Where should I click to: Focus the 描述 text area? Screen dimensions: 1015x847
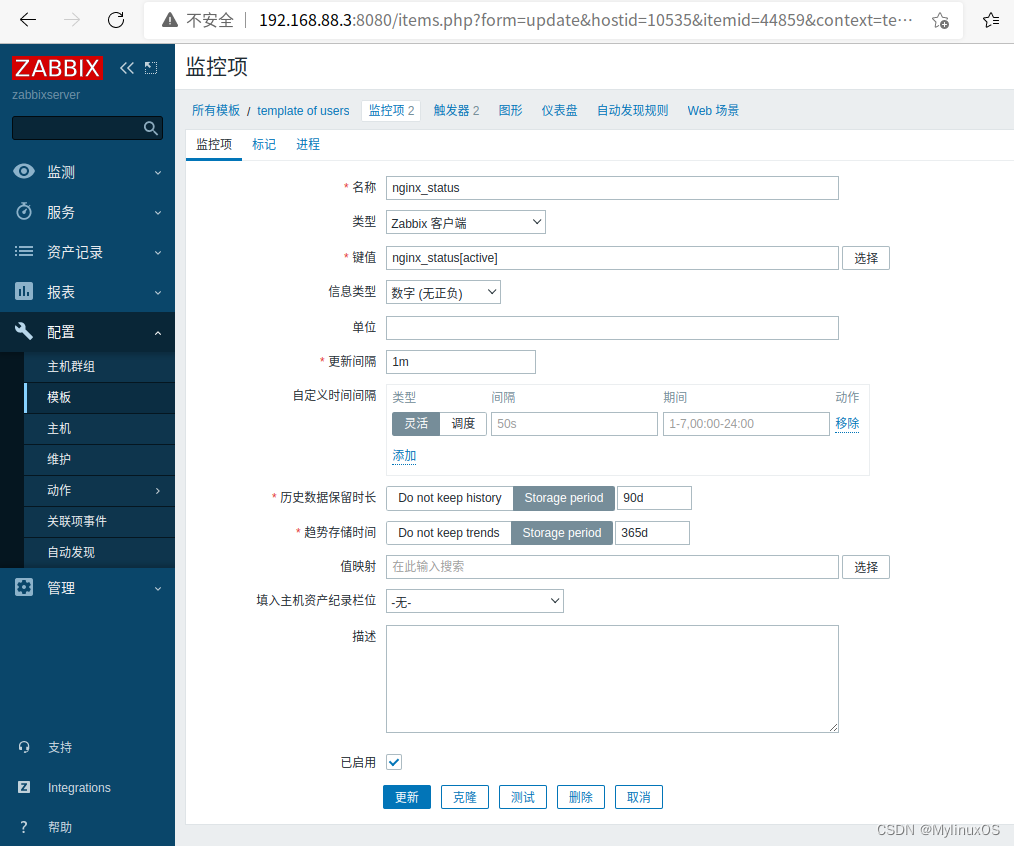612,679
